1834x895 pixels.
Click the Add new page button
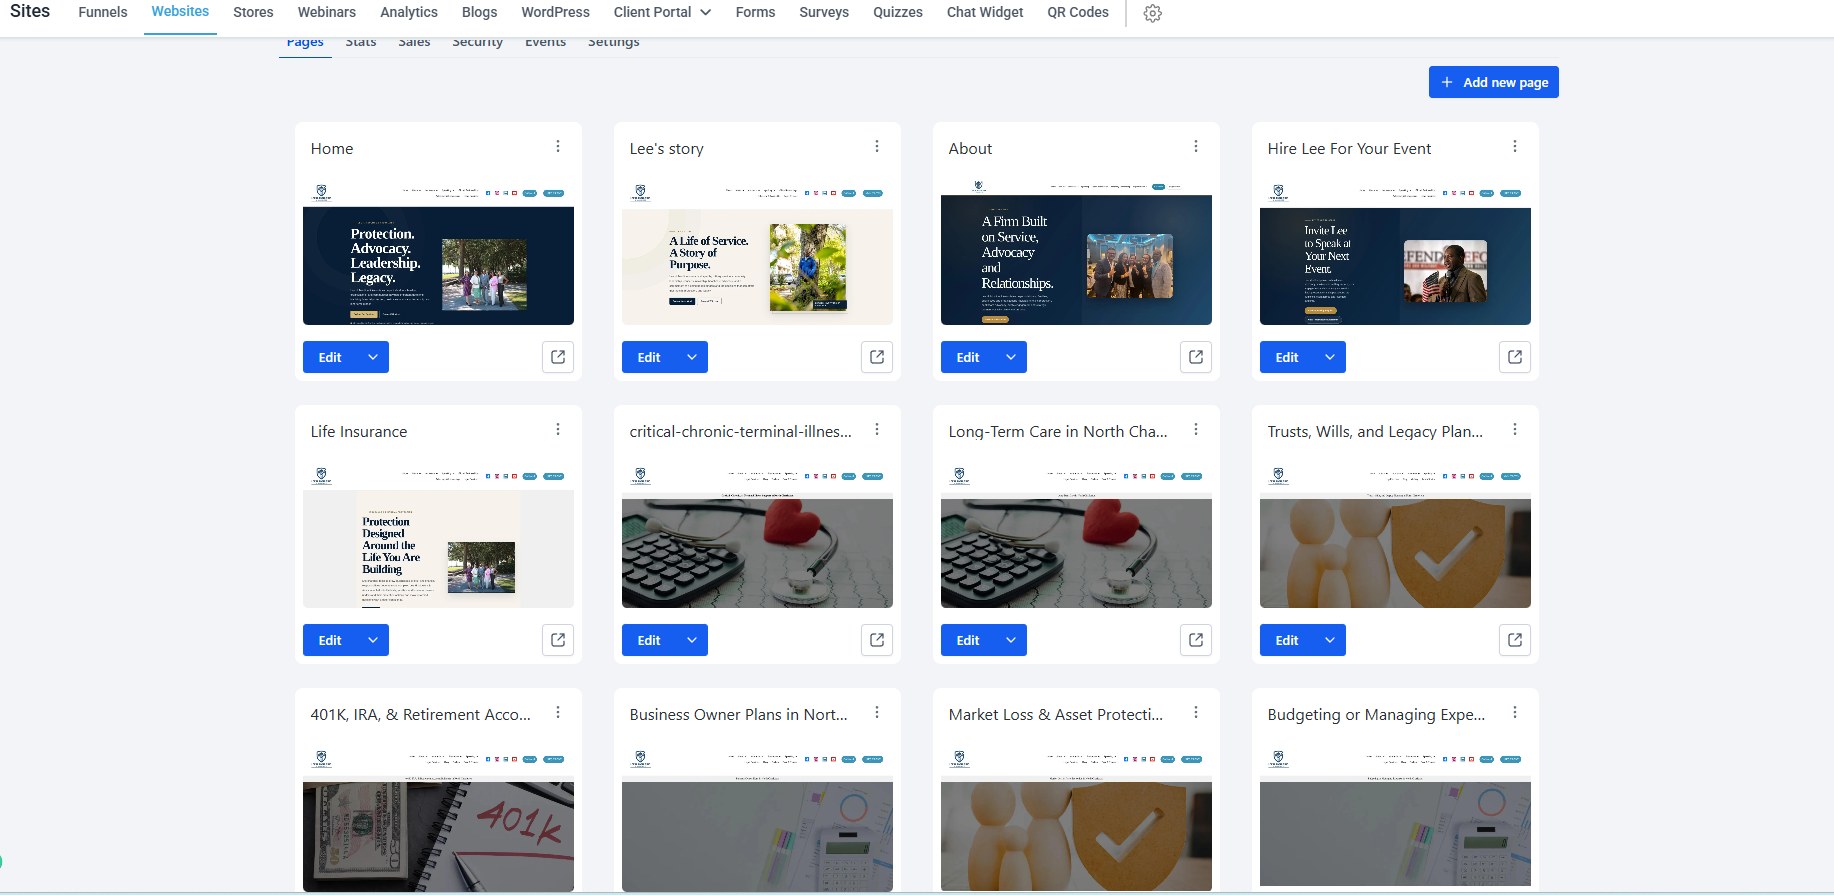click(x=1494, y=82)
